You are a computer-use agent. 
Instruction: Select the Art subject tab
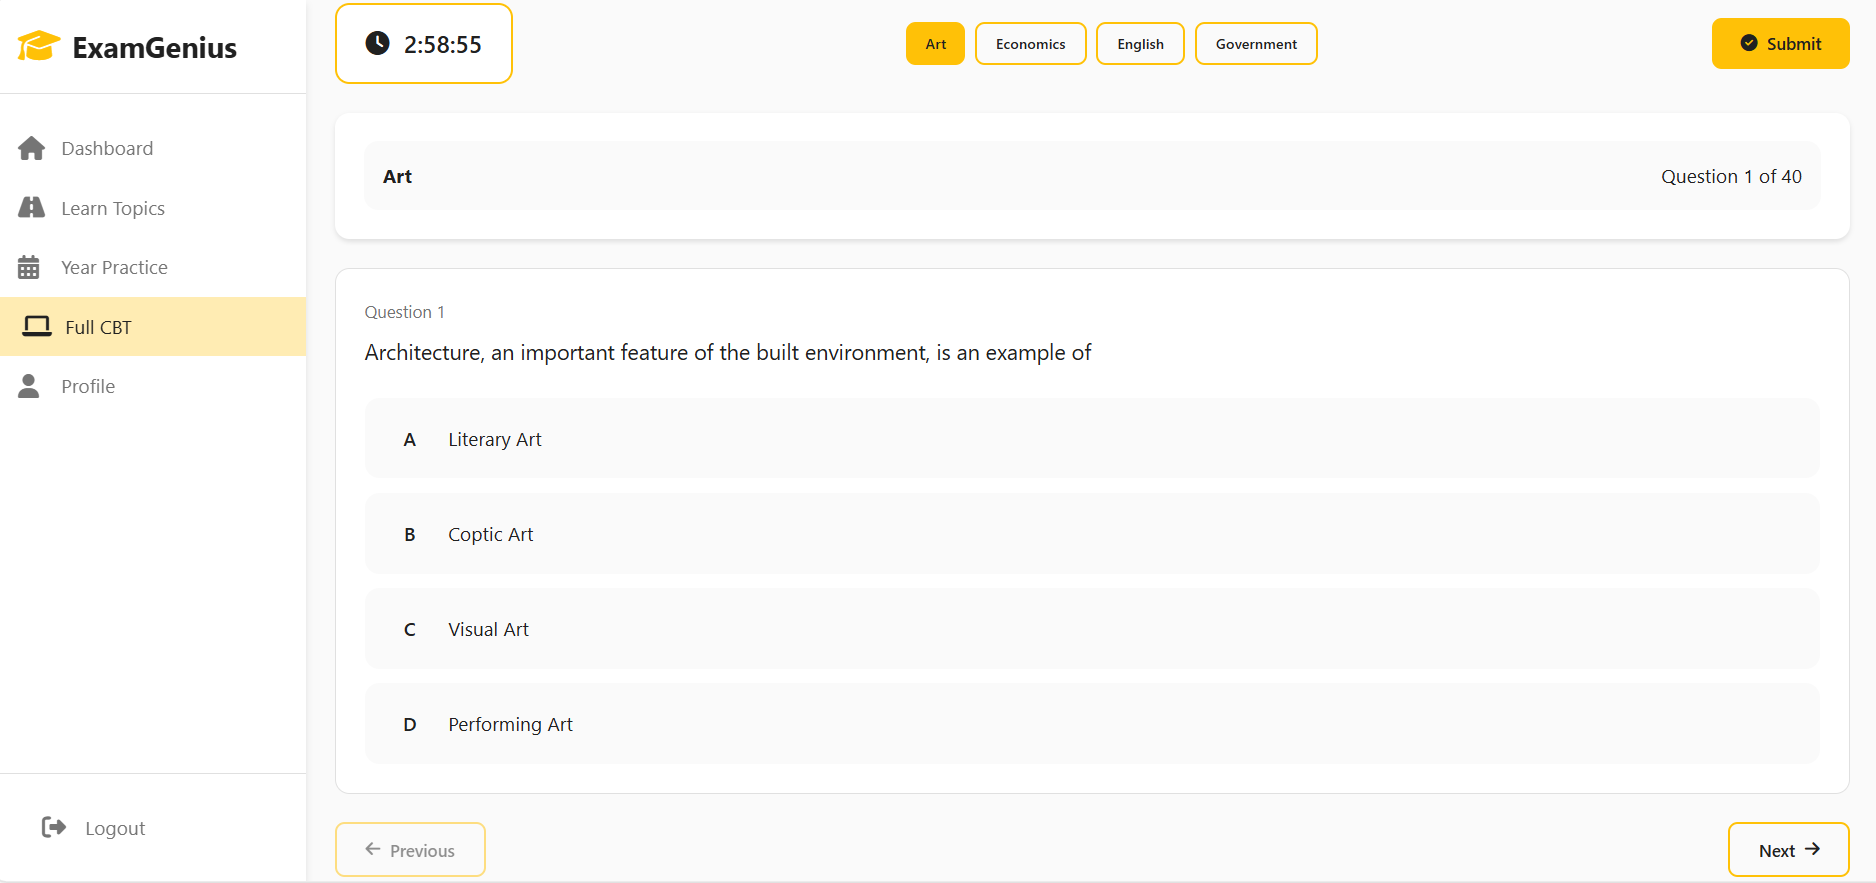(935, 44)
